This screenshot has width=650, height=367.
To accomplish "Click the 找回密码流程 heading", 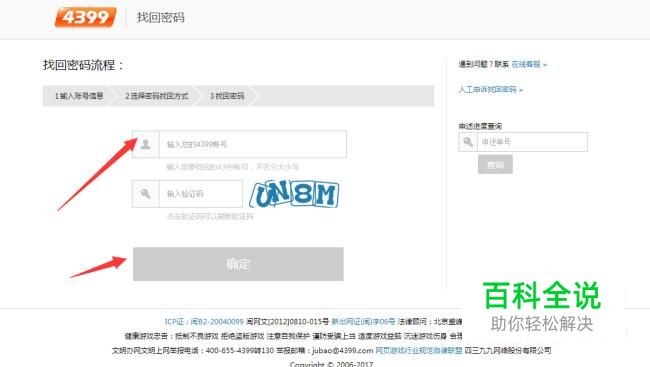I will tap(83, 65).
